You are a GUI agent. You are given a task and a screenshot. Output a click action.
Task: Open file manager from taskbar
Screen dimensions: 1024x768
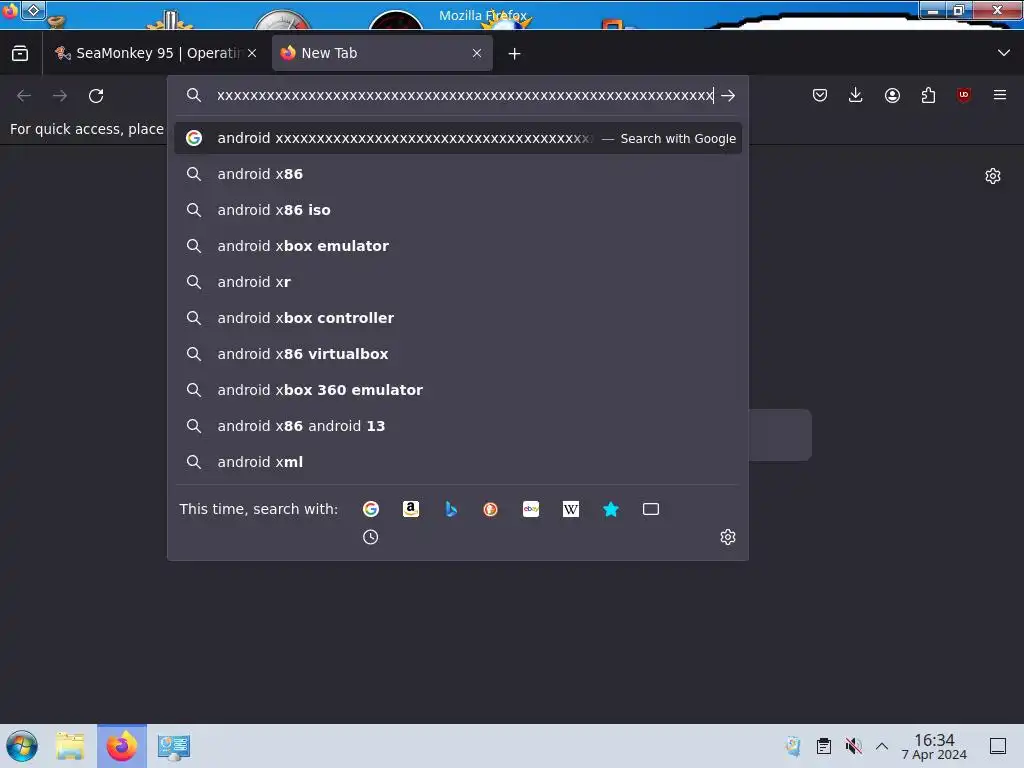[70, 746]
